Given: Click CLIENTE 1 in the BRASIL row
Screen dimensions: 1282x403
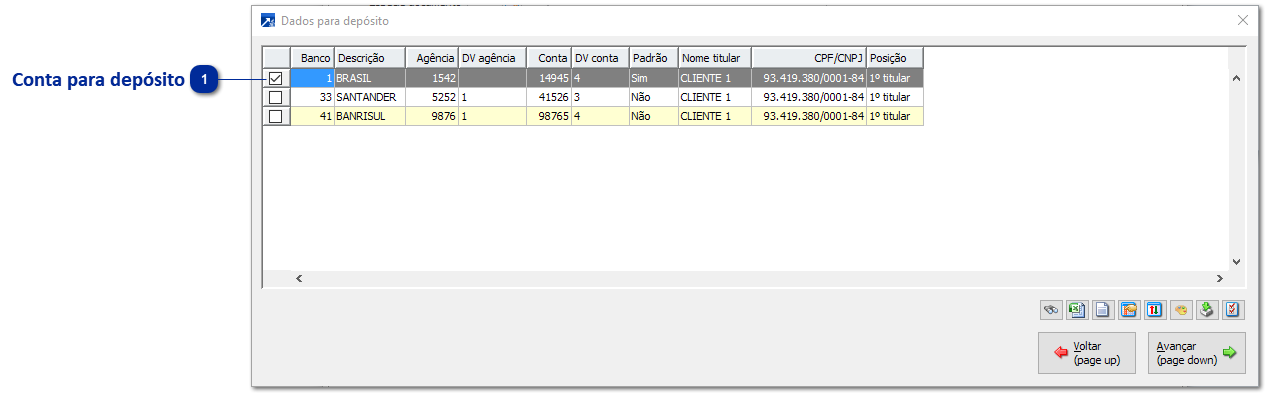Looking at the screenshot, I should (715, 78).
